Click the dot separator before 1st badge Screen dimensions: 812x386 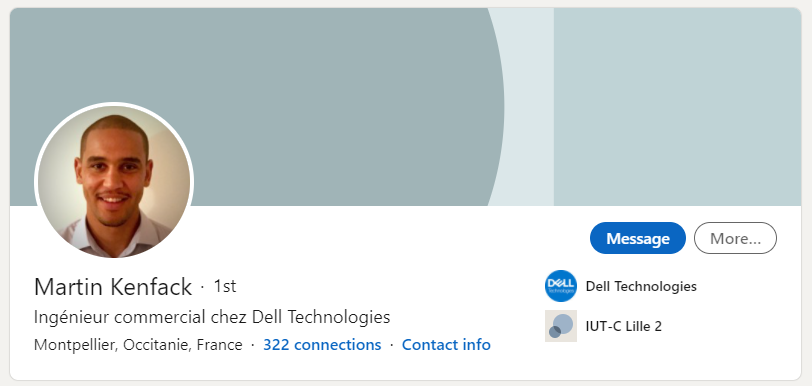click(202, 287)
